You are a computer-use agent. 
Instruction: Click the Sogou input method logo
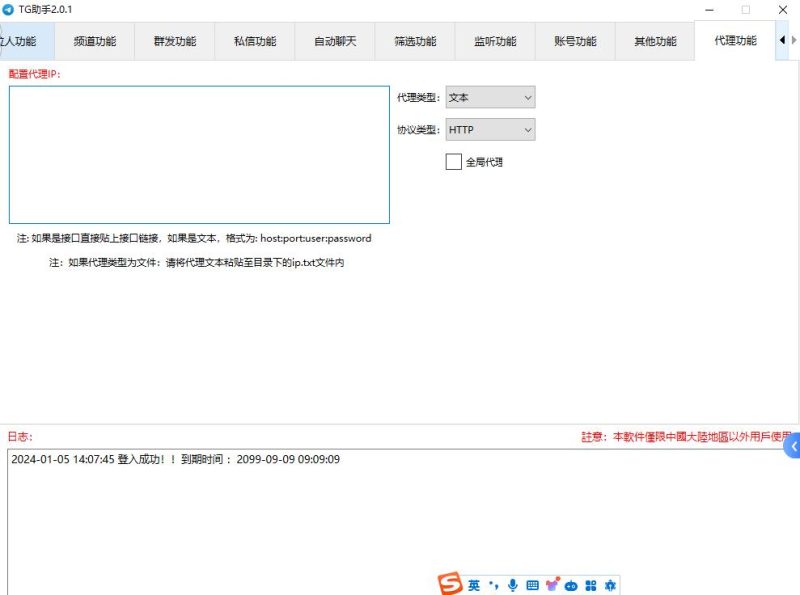452,584
